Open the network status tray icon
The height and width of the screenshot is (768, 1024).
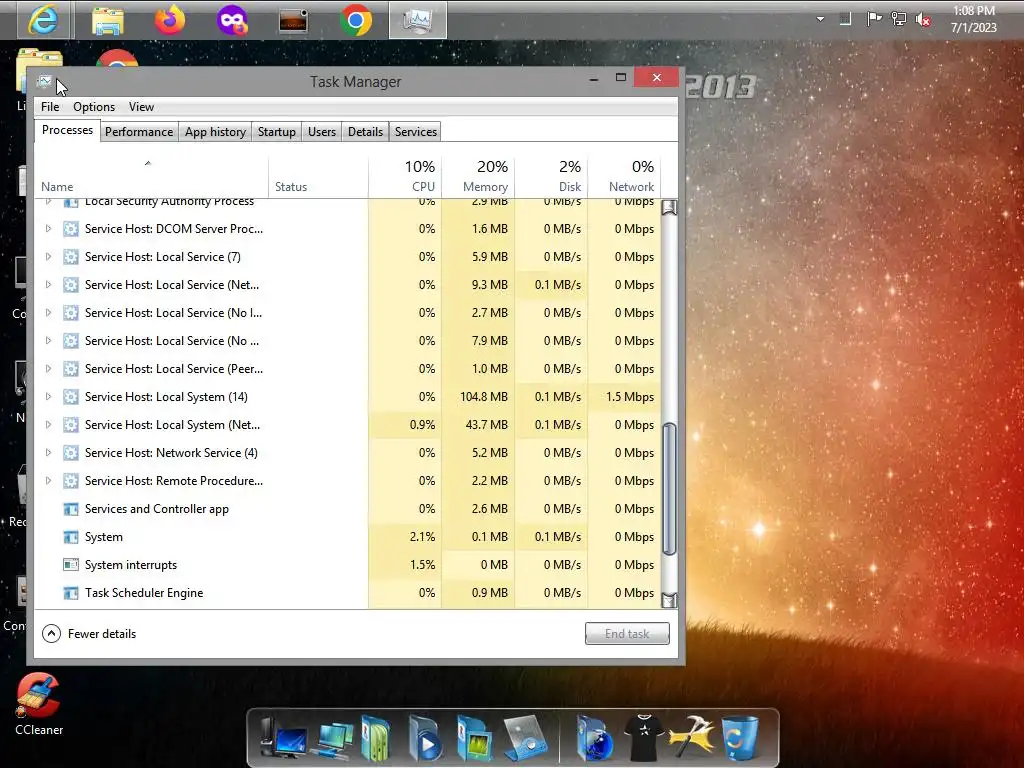899,19
